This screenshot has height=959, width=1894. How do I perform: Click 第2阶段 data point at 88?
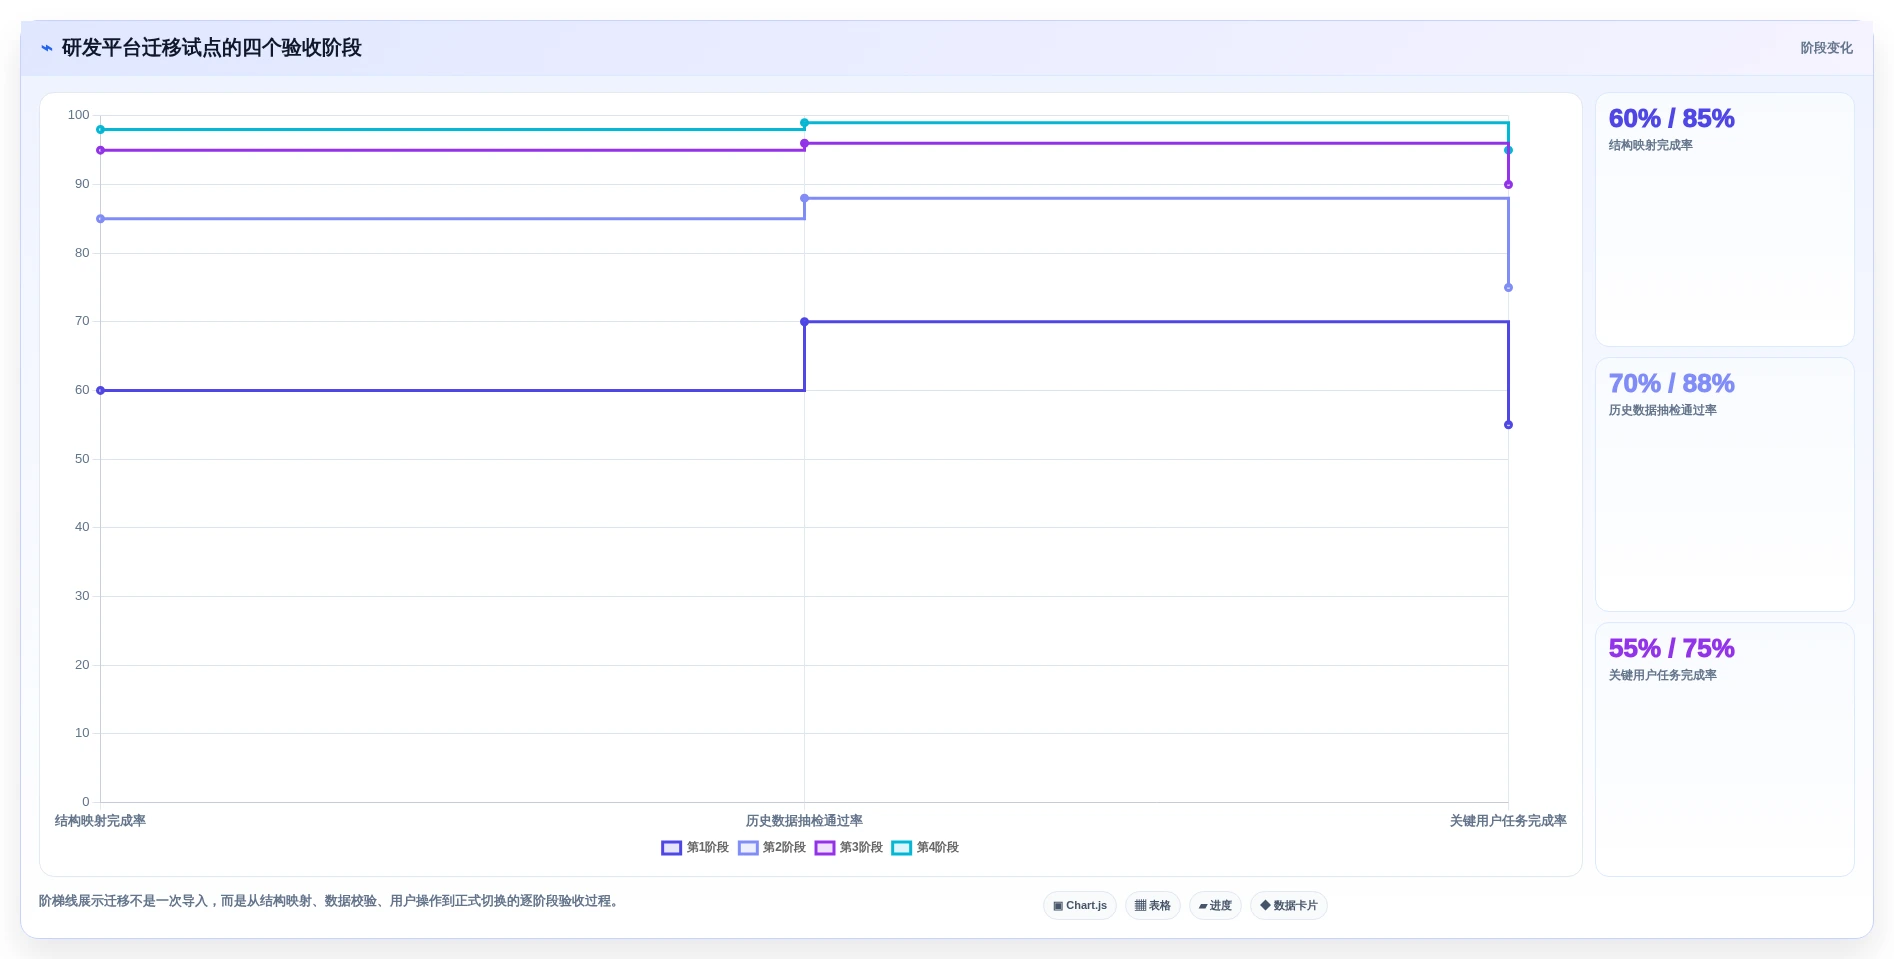804,198
